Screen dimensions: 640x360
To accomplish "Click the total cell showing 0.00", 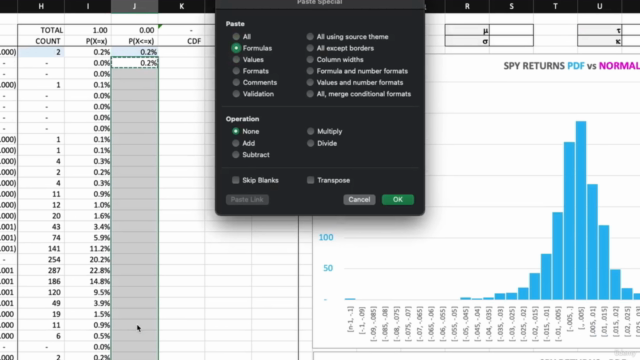I will tap(135, 30).
